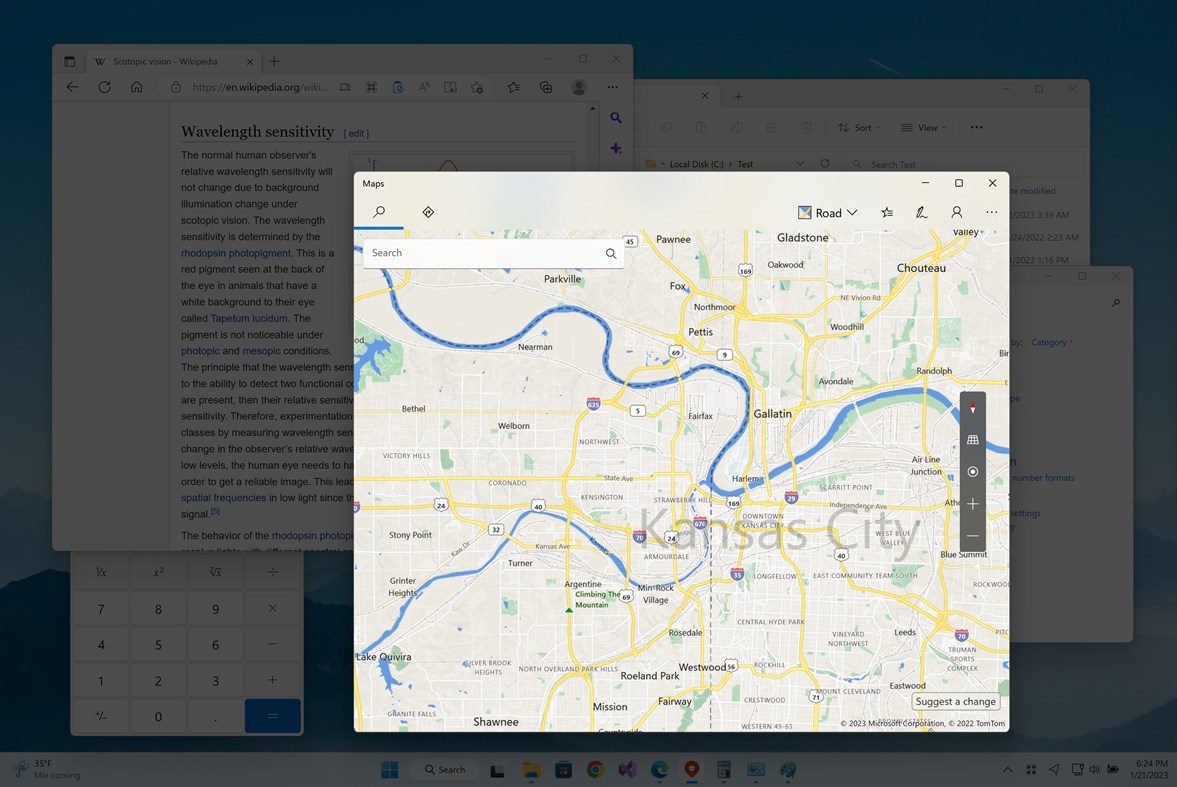Open the Search tab in Maps
This screenshot has height=787, width=1177.
(379, 213)
